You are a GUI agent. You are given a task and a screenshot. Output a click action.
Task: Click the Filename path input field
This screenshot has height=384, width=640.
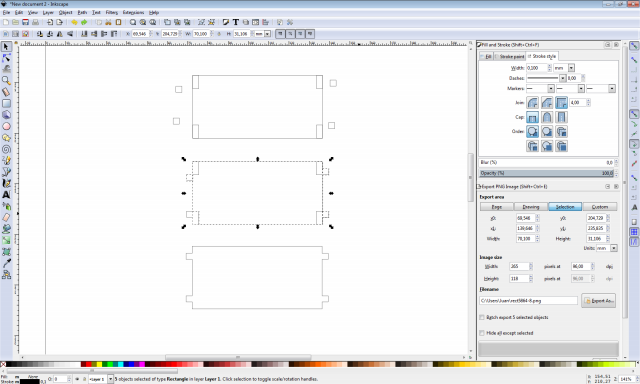[529, 301]
